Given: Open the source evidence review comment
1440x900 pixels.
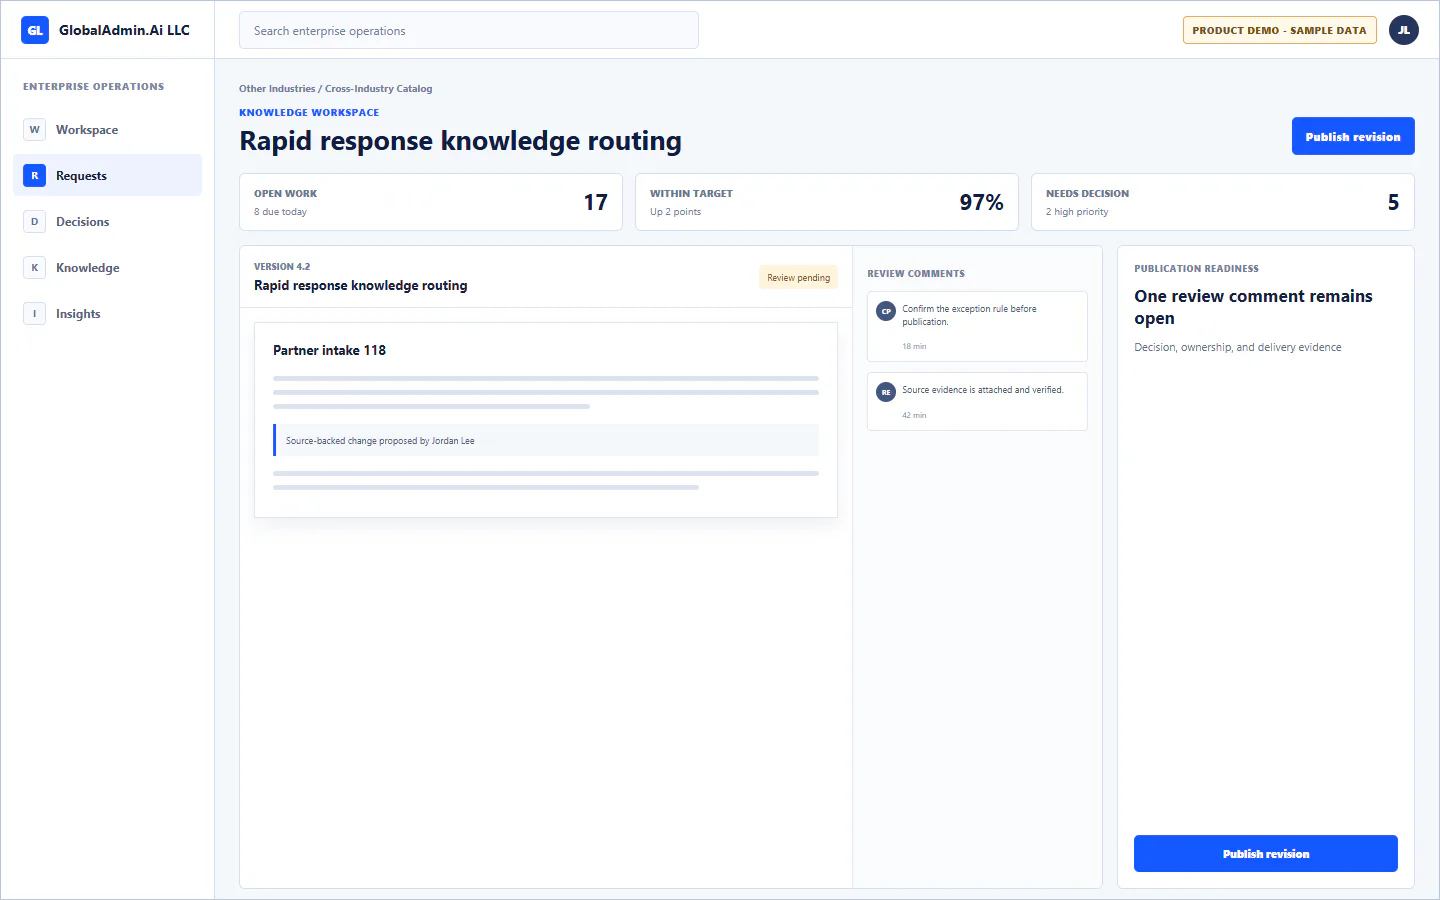Looking at the screenshot, I should point(977,401).
